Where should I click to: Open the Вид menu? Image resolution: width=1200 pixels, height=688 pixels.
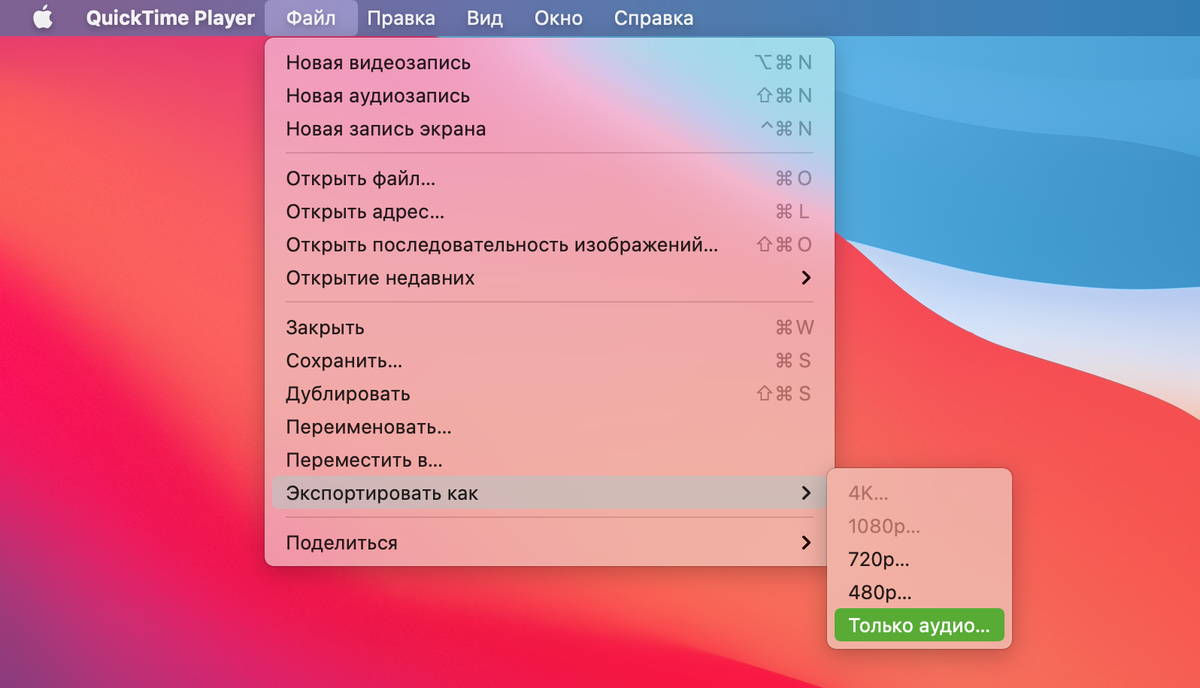point(485,18)
